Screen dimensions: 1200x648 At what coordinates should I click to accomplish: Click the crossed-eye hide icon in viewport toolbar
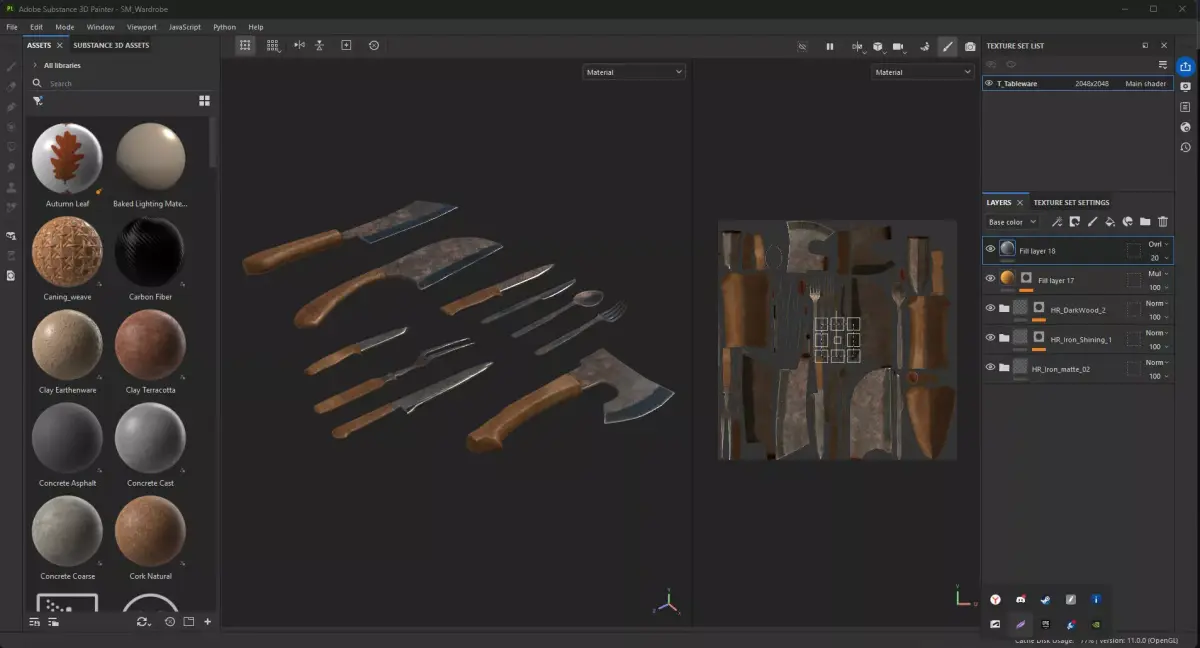[x=802, y=46]
